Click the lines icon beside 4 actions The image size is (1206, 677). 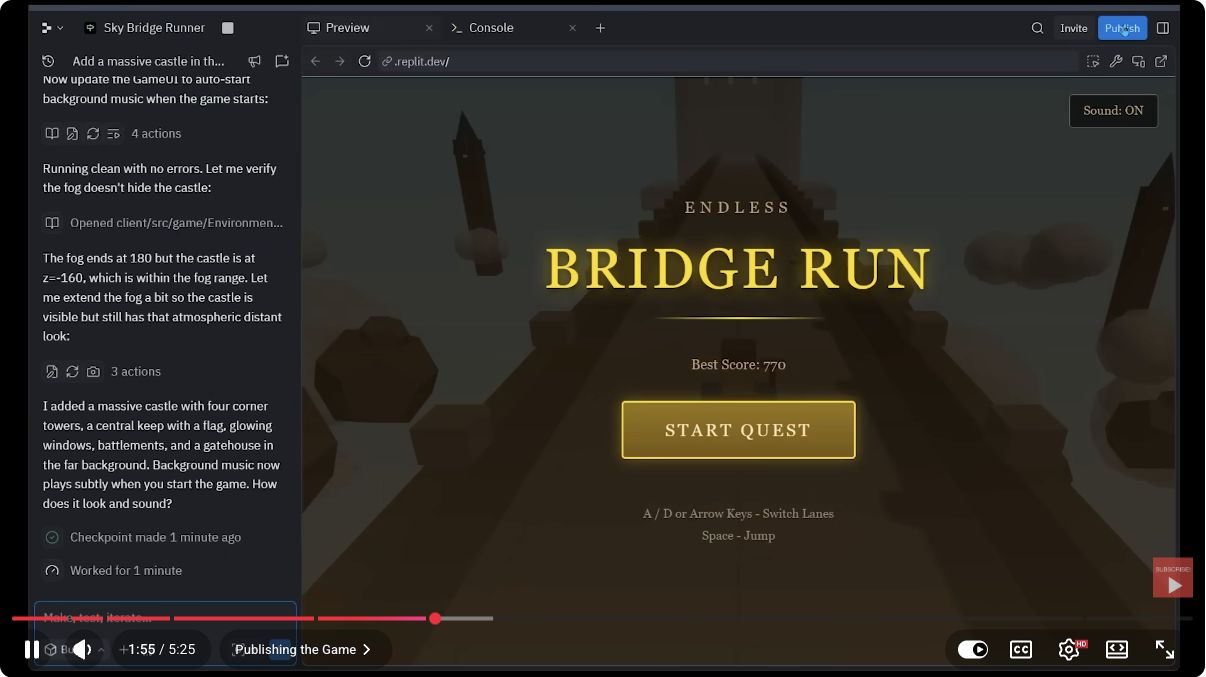click(x=113, y=133)
